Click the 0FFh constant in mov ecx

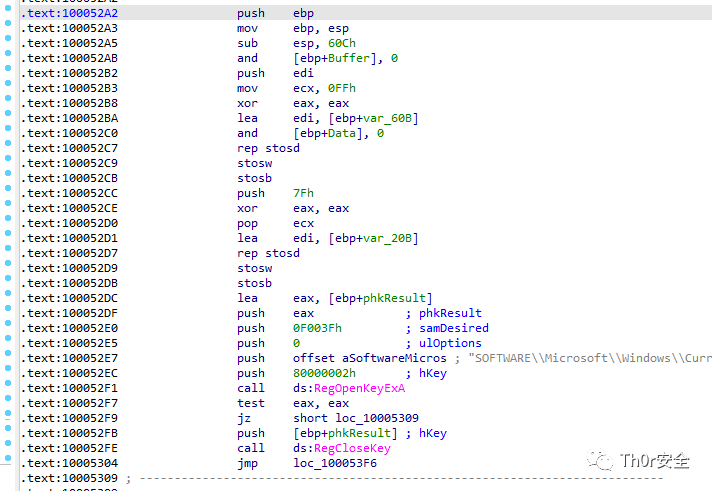tap(341, 88)
